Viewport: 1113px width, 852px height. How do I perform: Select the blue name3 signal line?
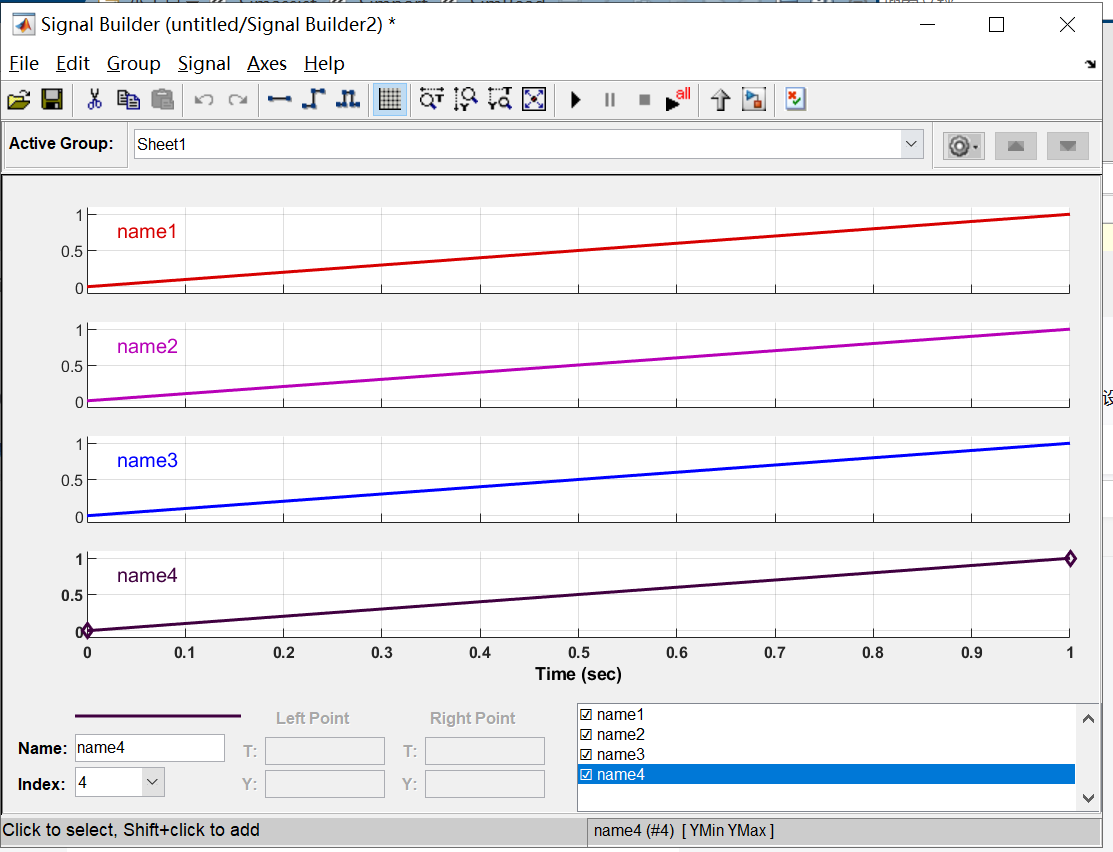(x=579, y=479)
